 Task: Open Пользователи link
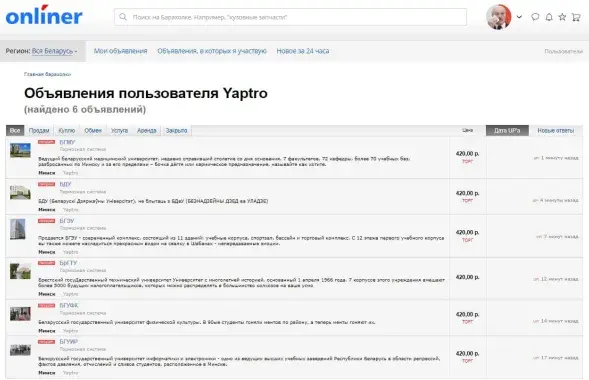[x=563, y=51]
